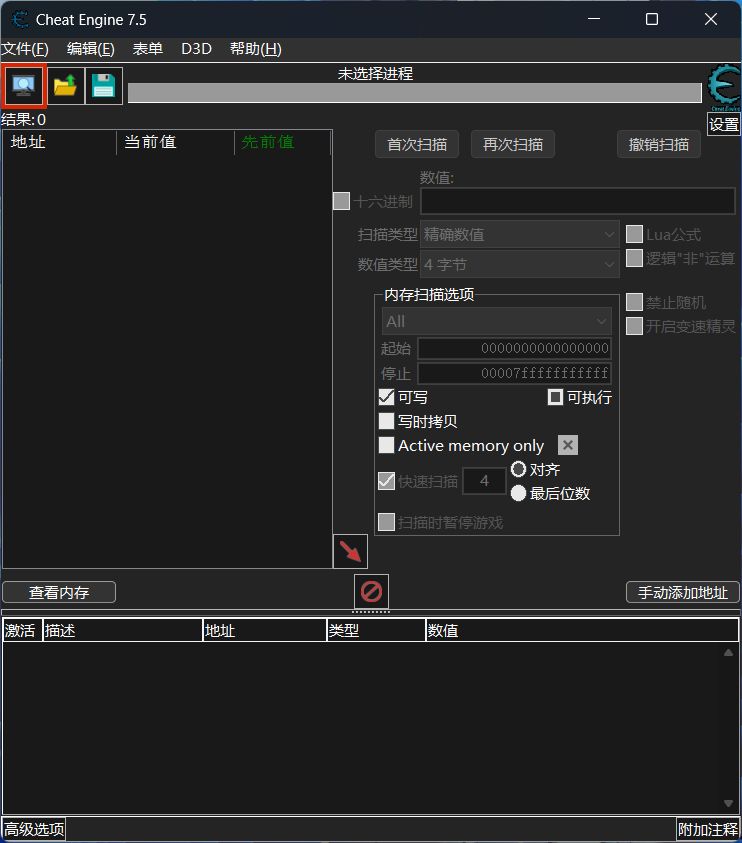The width and height of the screenshot is (742, 843).
Task: Toggle the 可执行 checkbox
Action: (x=555, y=397)
